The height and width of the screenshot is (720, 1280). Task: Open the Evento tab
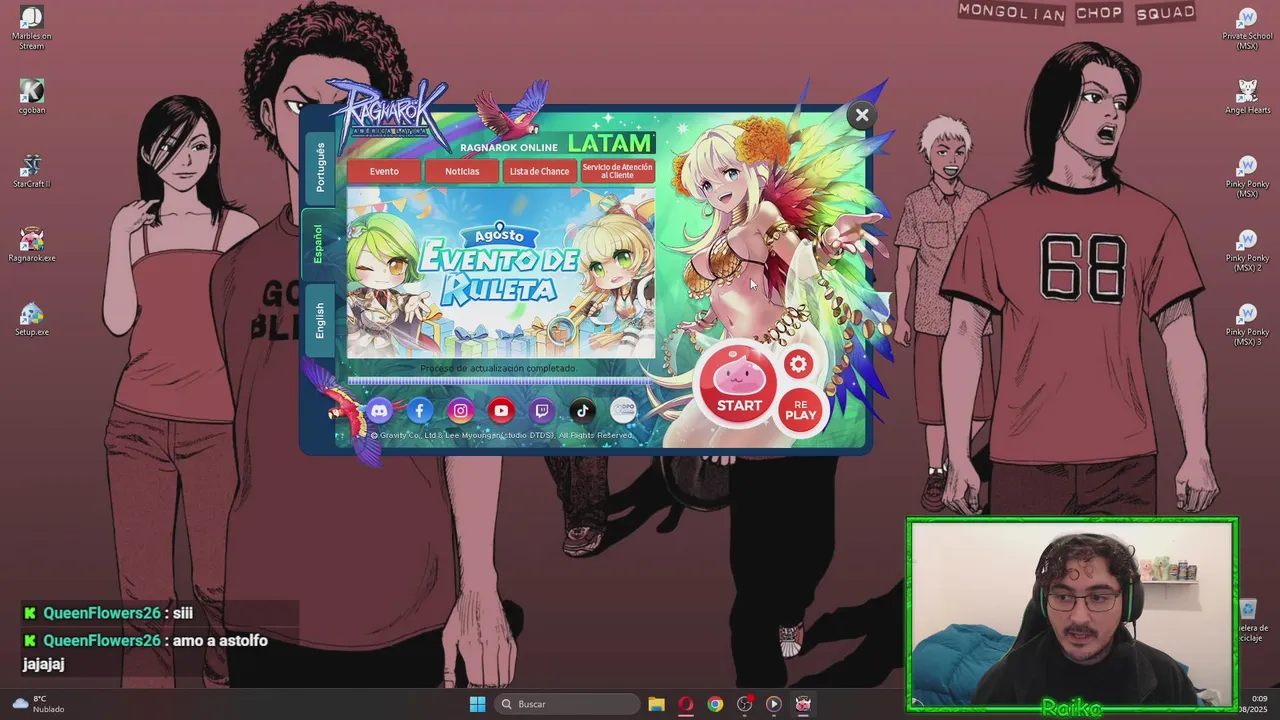tap(384, 171)
